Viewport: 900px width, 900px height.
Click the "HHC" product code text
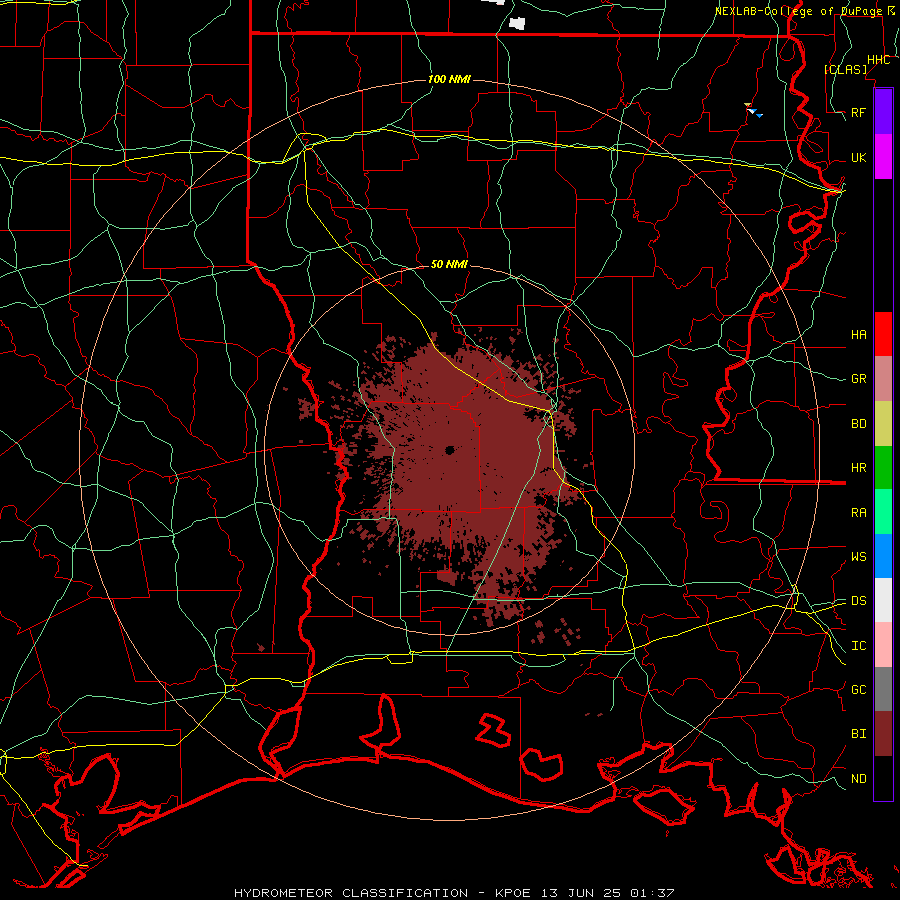click(878, 60)
